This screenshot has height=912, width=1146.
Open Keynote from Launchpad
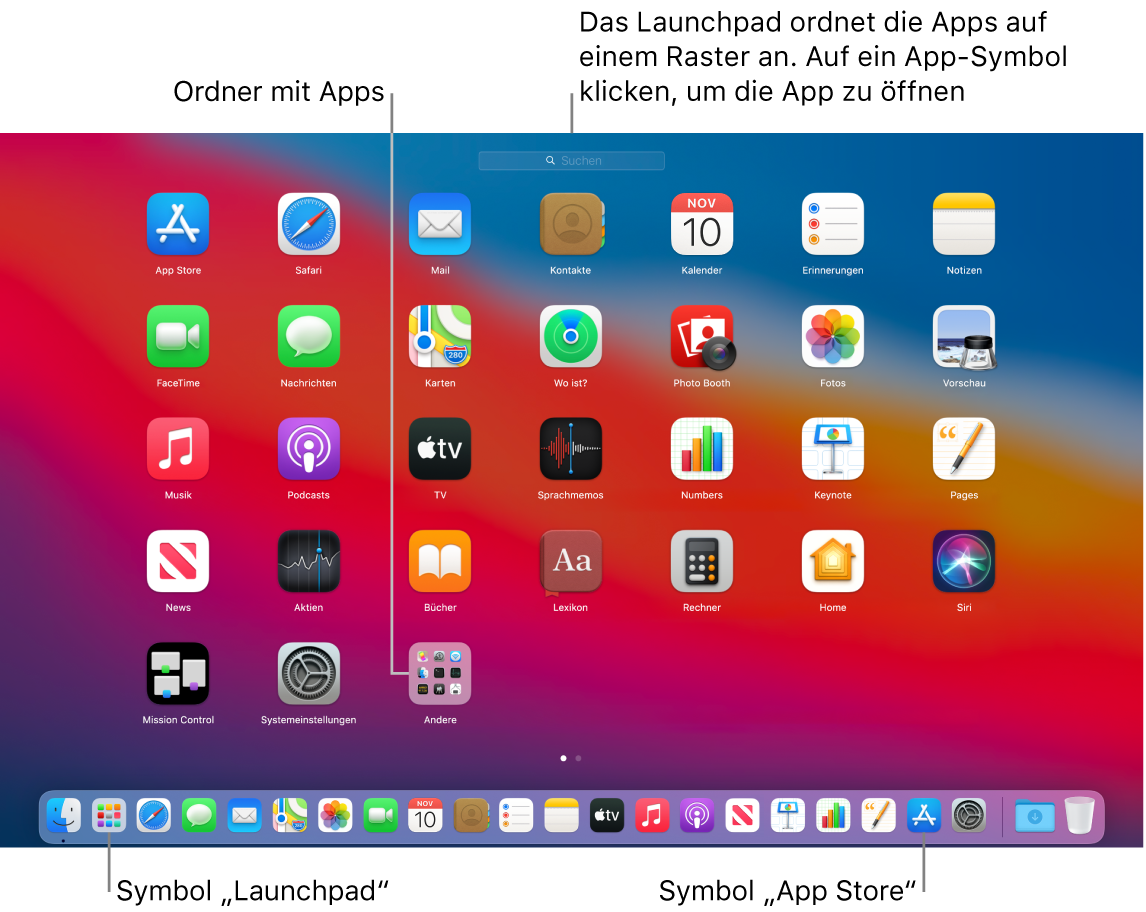tap(832, 449)
